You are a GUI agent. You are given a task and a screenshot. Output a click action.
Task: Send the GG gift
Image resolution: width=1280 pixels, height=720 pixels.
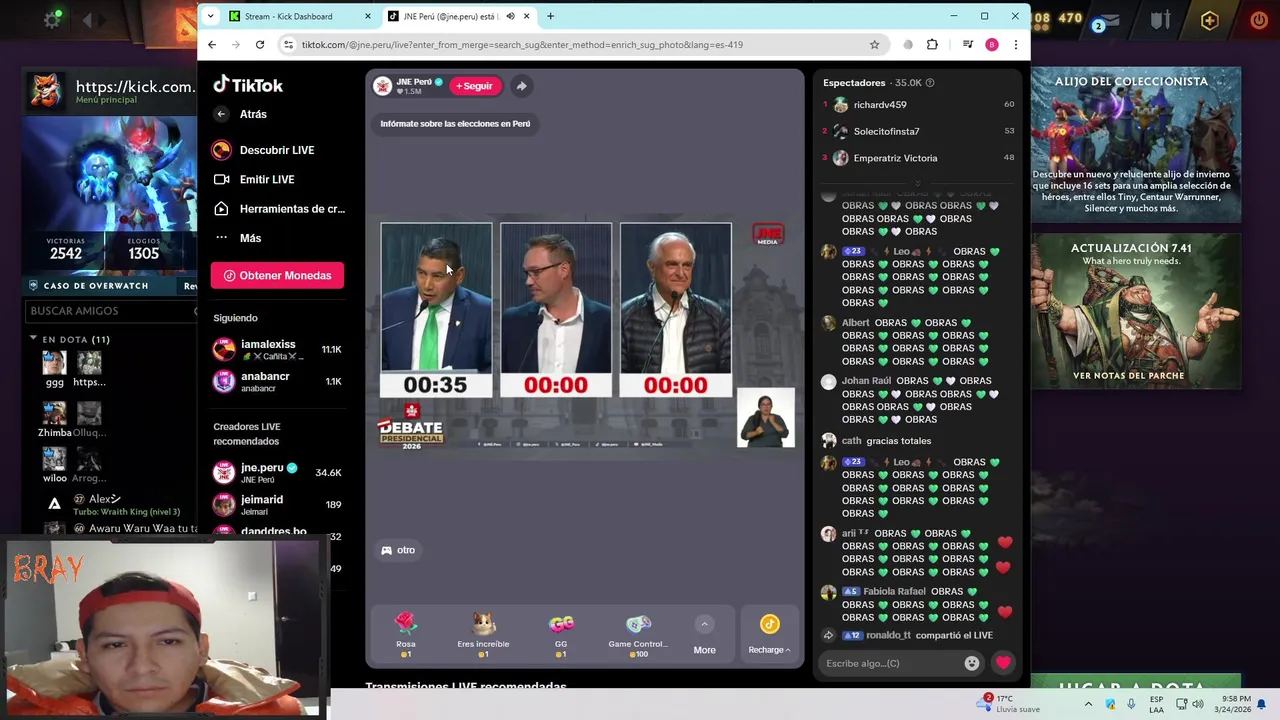pyautogui.click(x=561, y=634)
